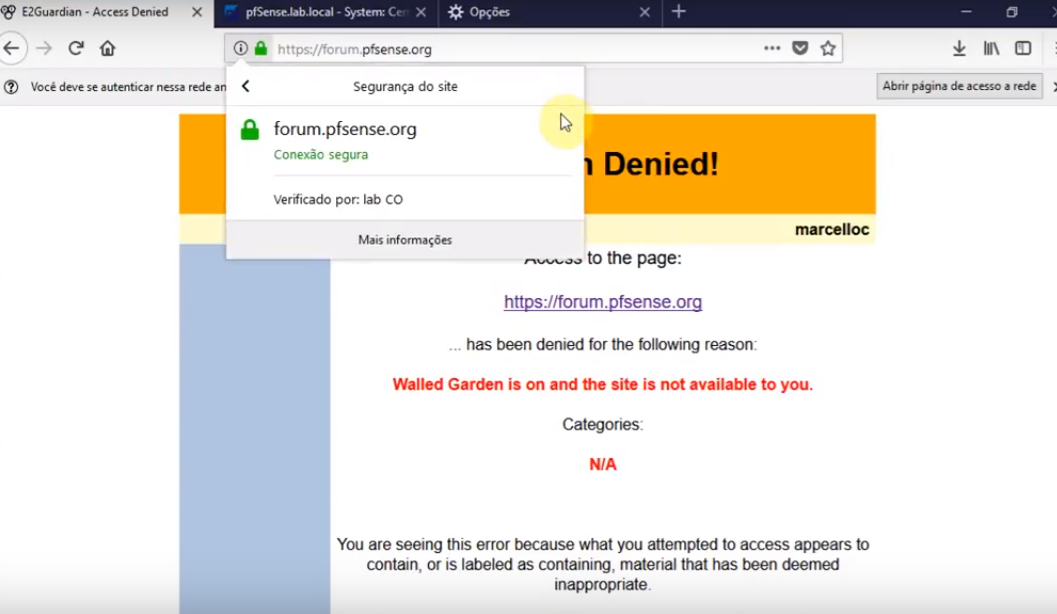This screenshot has width=1057, height=614.
Task: Minimize the Firefox window
Action: (966, 12)
